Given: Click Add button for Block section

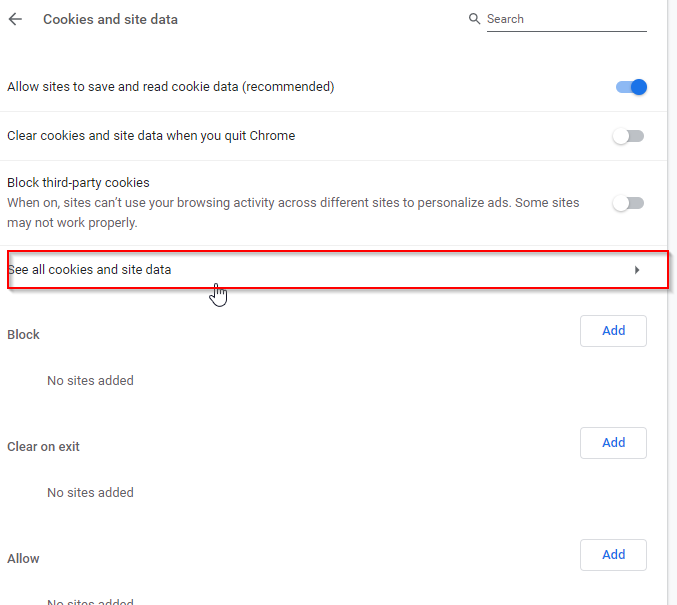Looking at the screenshot, I should pyautogui.click(x=613, y=331).
